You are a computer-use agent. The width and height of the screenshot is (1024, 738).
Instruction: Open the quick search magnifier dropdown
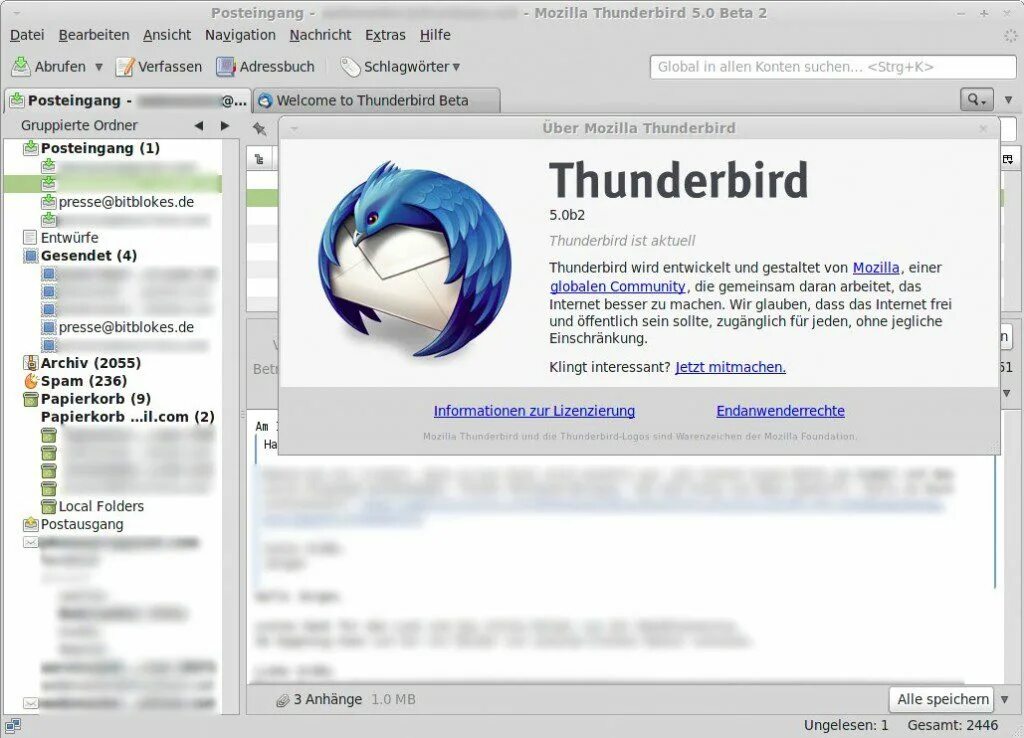pos(976,100)
